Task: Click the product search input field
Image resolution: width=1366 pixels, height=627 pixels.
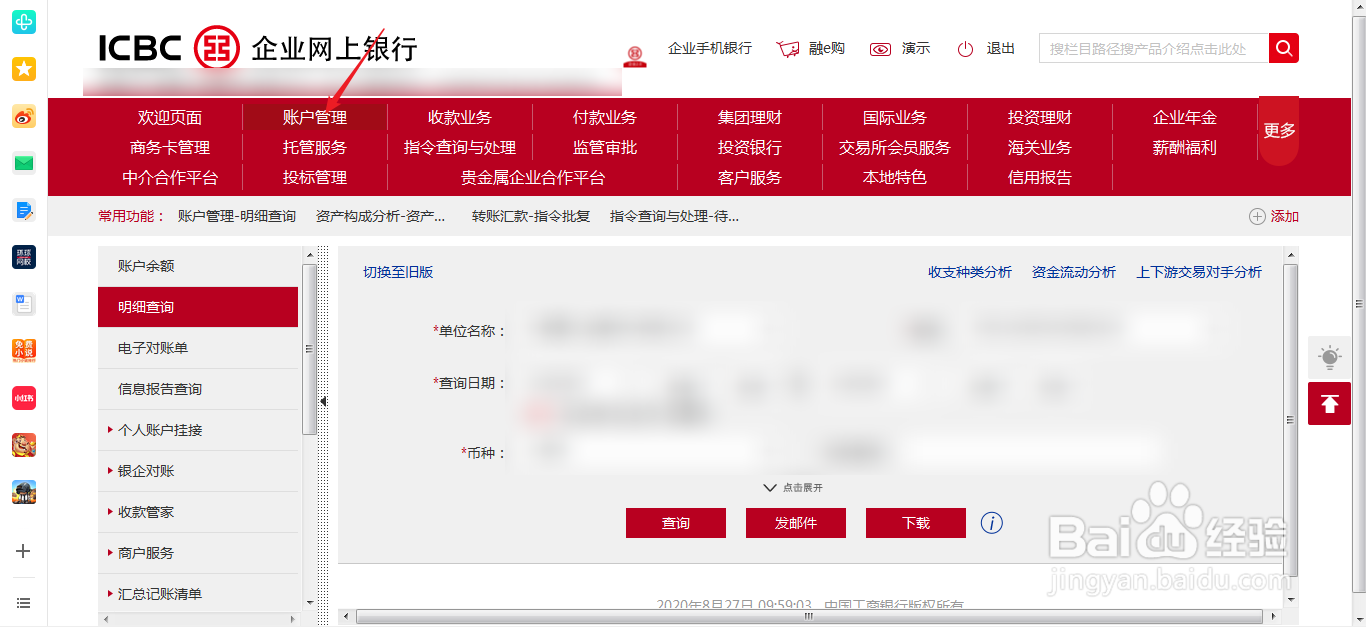Action: click(x=1154, y=48)
